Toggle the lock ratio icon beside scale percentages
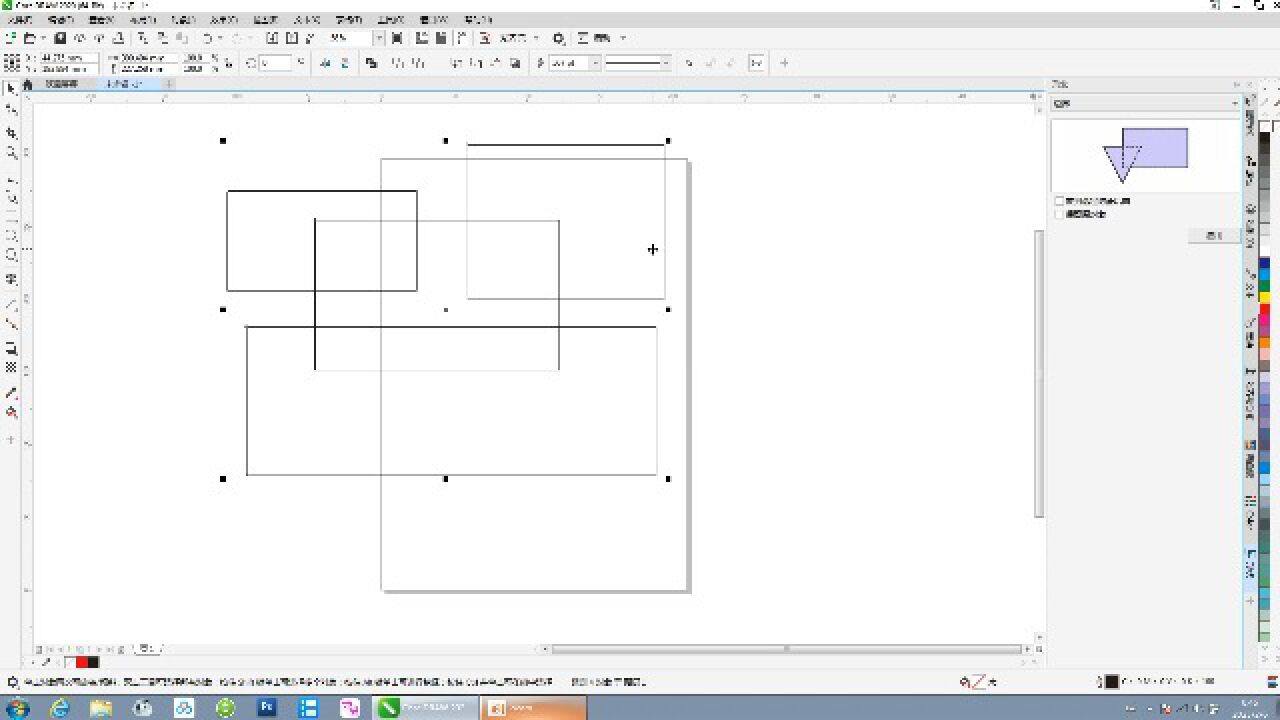The width and height of the screenshot is (1280, 720). 229,63
